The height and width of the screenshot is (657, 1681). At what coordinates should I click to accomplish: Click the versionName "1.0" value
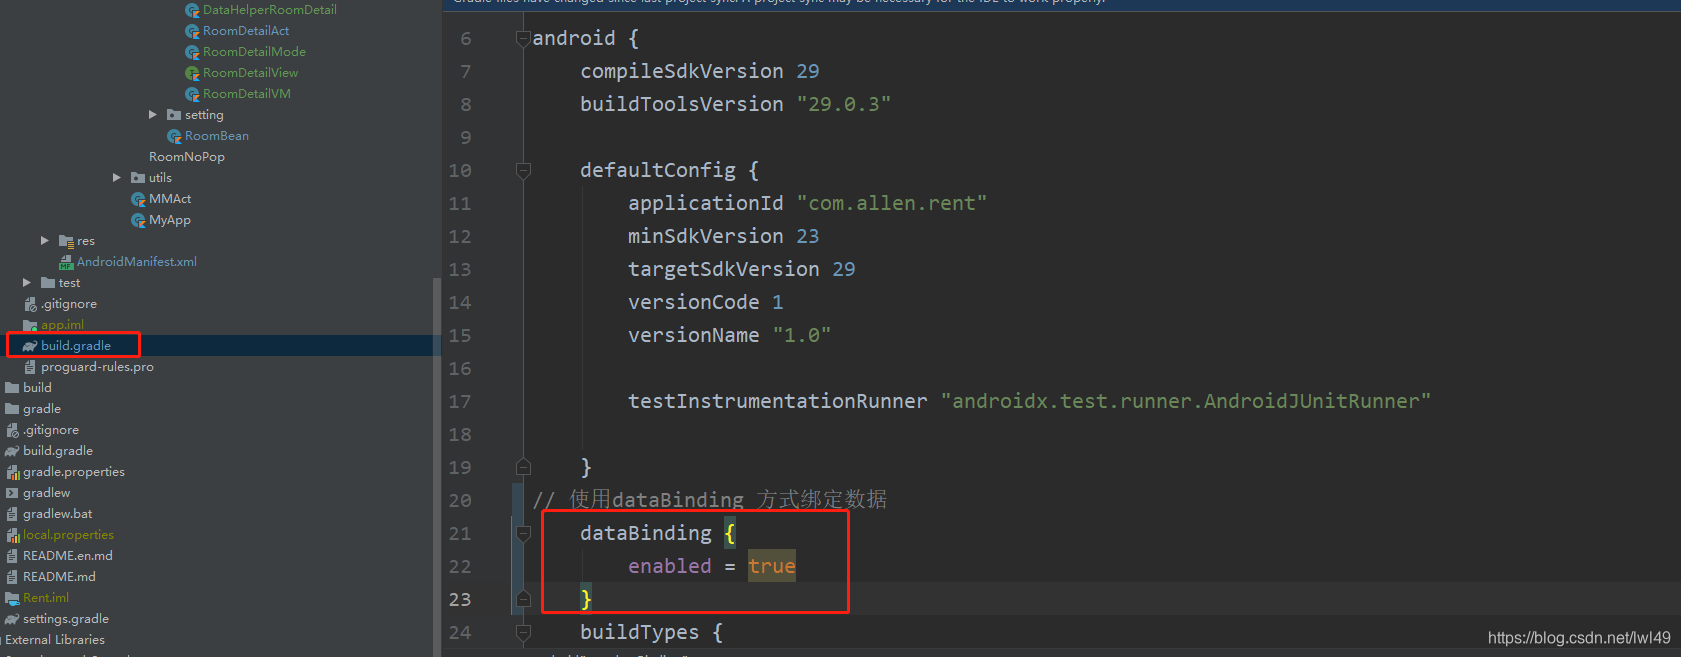[x=802, y=335]
